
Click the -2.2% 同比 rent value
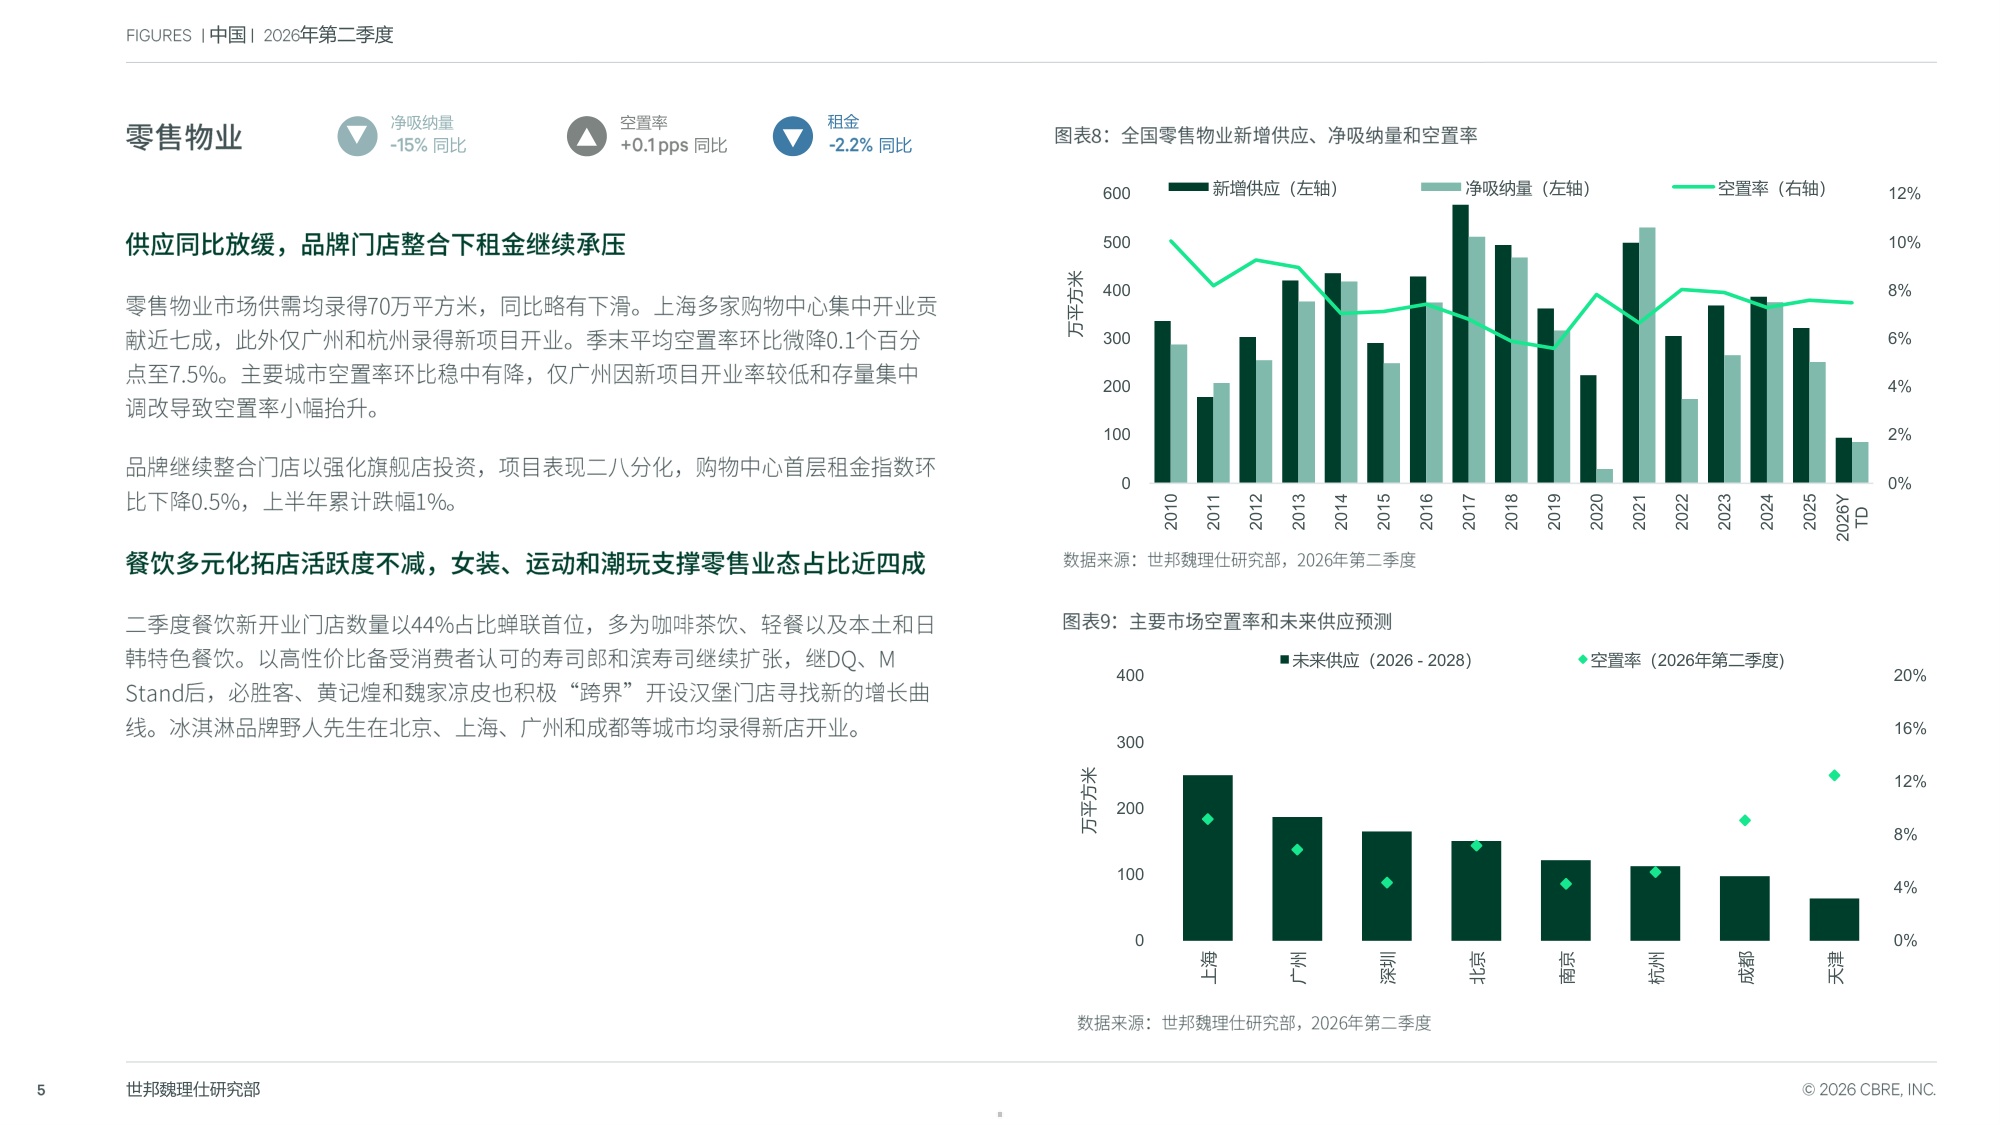click(870, 145)
